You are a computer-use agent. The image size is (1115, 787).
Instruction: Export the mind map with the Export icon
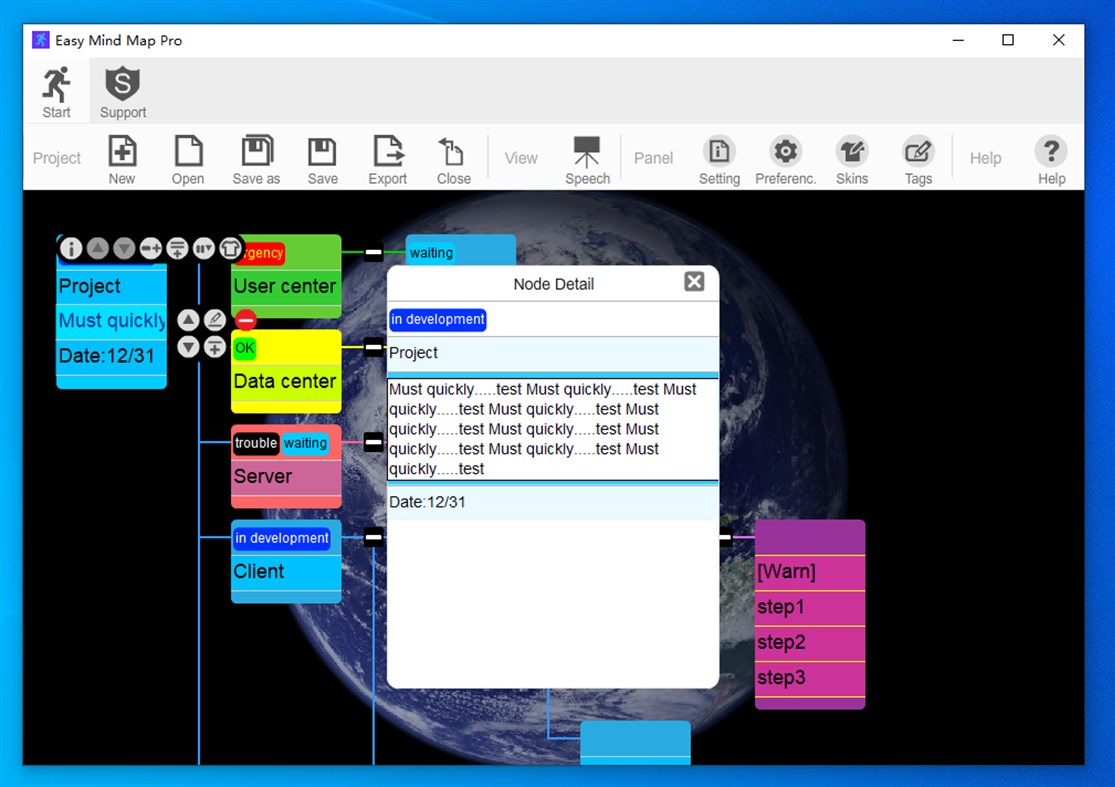click(x=387, y=158)
